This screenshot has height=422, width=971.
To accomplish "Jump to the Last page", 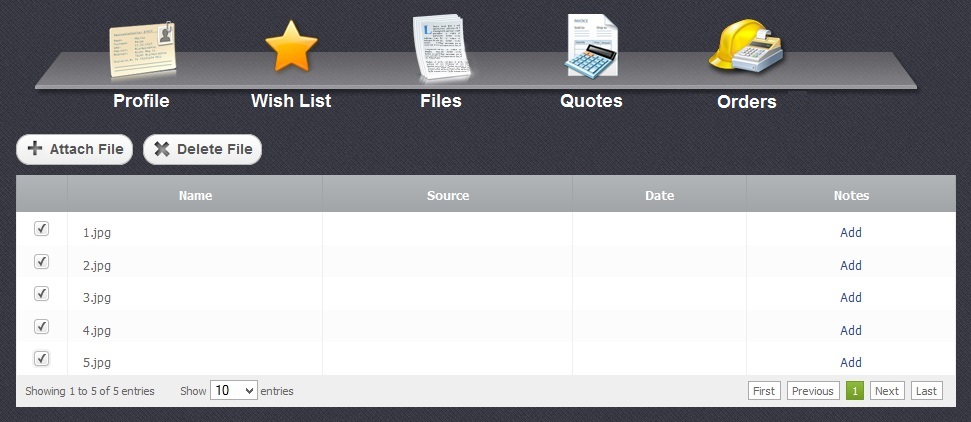I will click(926, 391).
